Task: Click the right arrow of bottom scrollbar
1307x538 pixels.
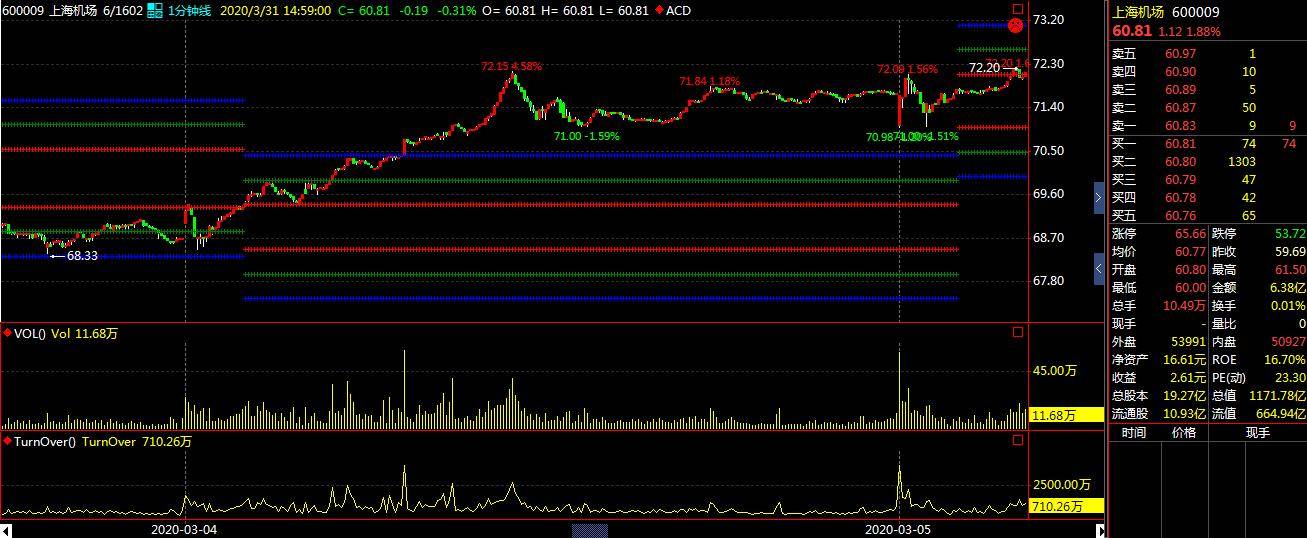Action: [x=1101, y=530]
